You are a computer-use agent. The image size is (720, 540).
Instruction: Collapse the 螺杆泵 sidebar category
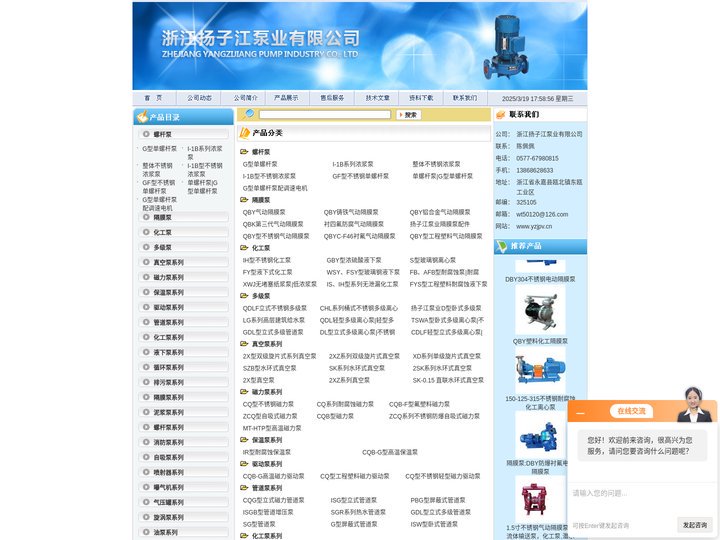point(183,134)
